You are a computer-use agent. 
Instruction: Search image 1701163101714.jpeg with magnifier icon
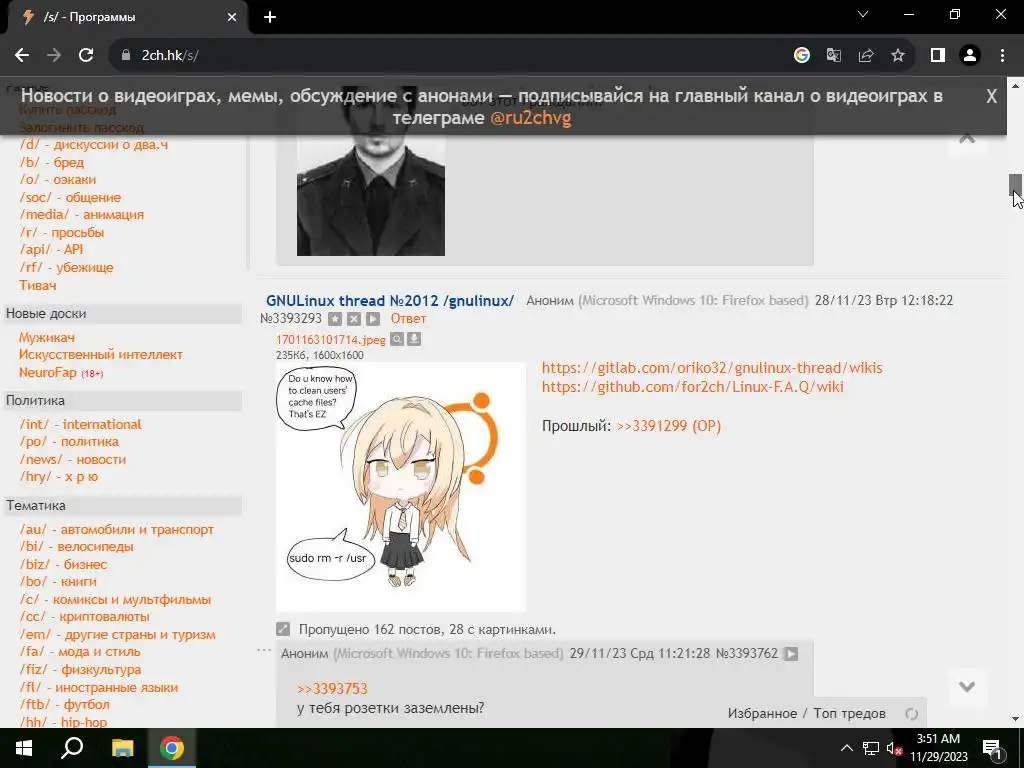pyautogui.click(x=396, y=339)
